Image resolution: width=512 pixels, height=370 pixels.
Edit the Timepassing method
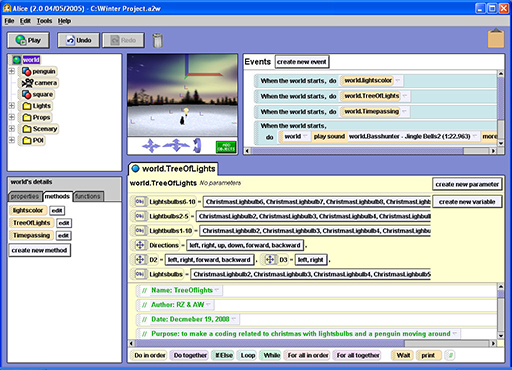[x=63, y=236]
